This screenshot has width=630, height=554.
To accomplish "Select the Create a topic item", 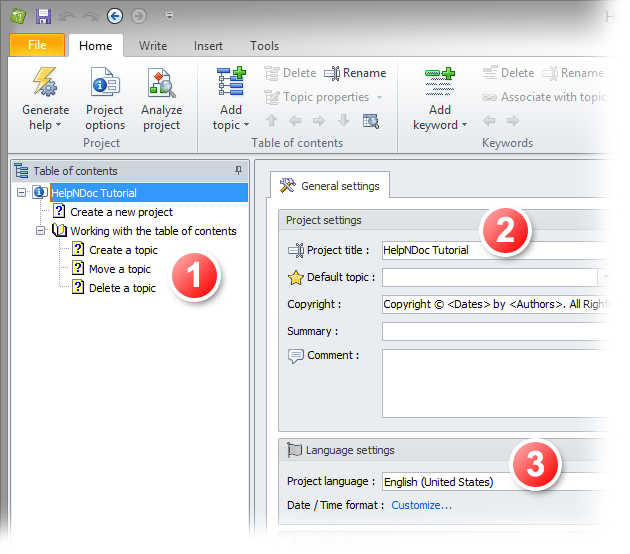I will (123, 250).
